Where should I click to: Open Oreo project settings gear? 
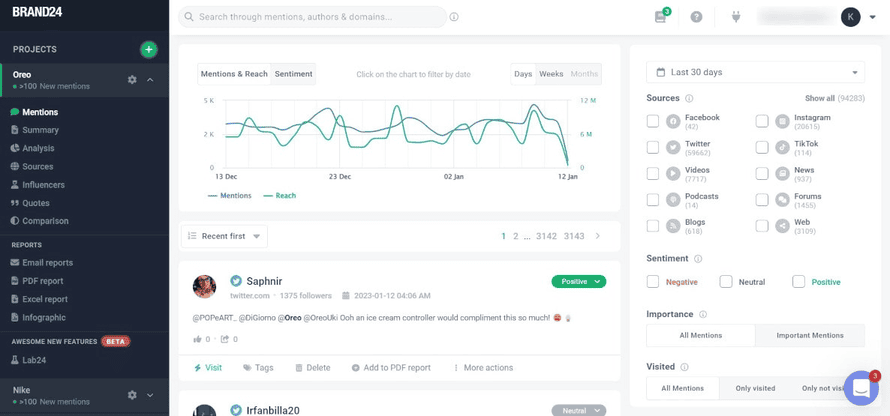(132, 80)
